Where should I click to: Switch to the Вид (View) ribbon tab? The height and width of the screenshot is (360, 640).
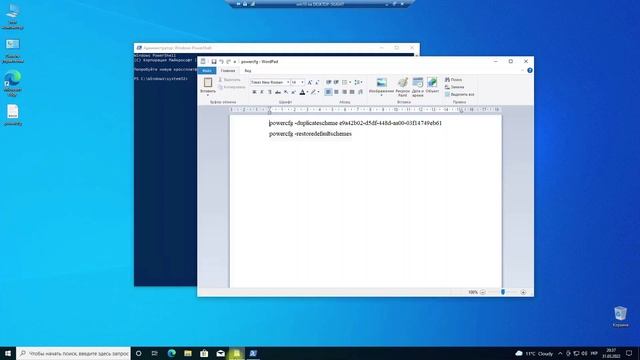click(248, 71)
